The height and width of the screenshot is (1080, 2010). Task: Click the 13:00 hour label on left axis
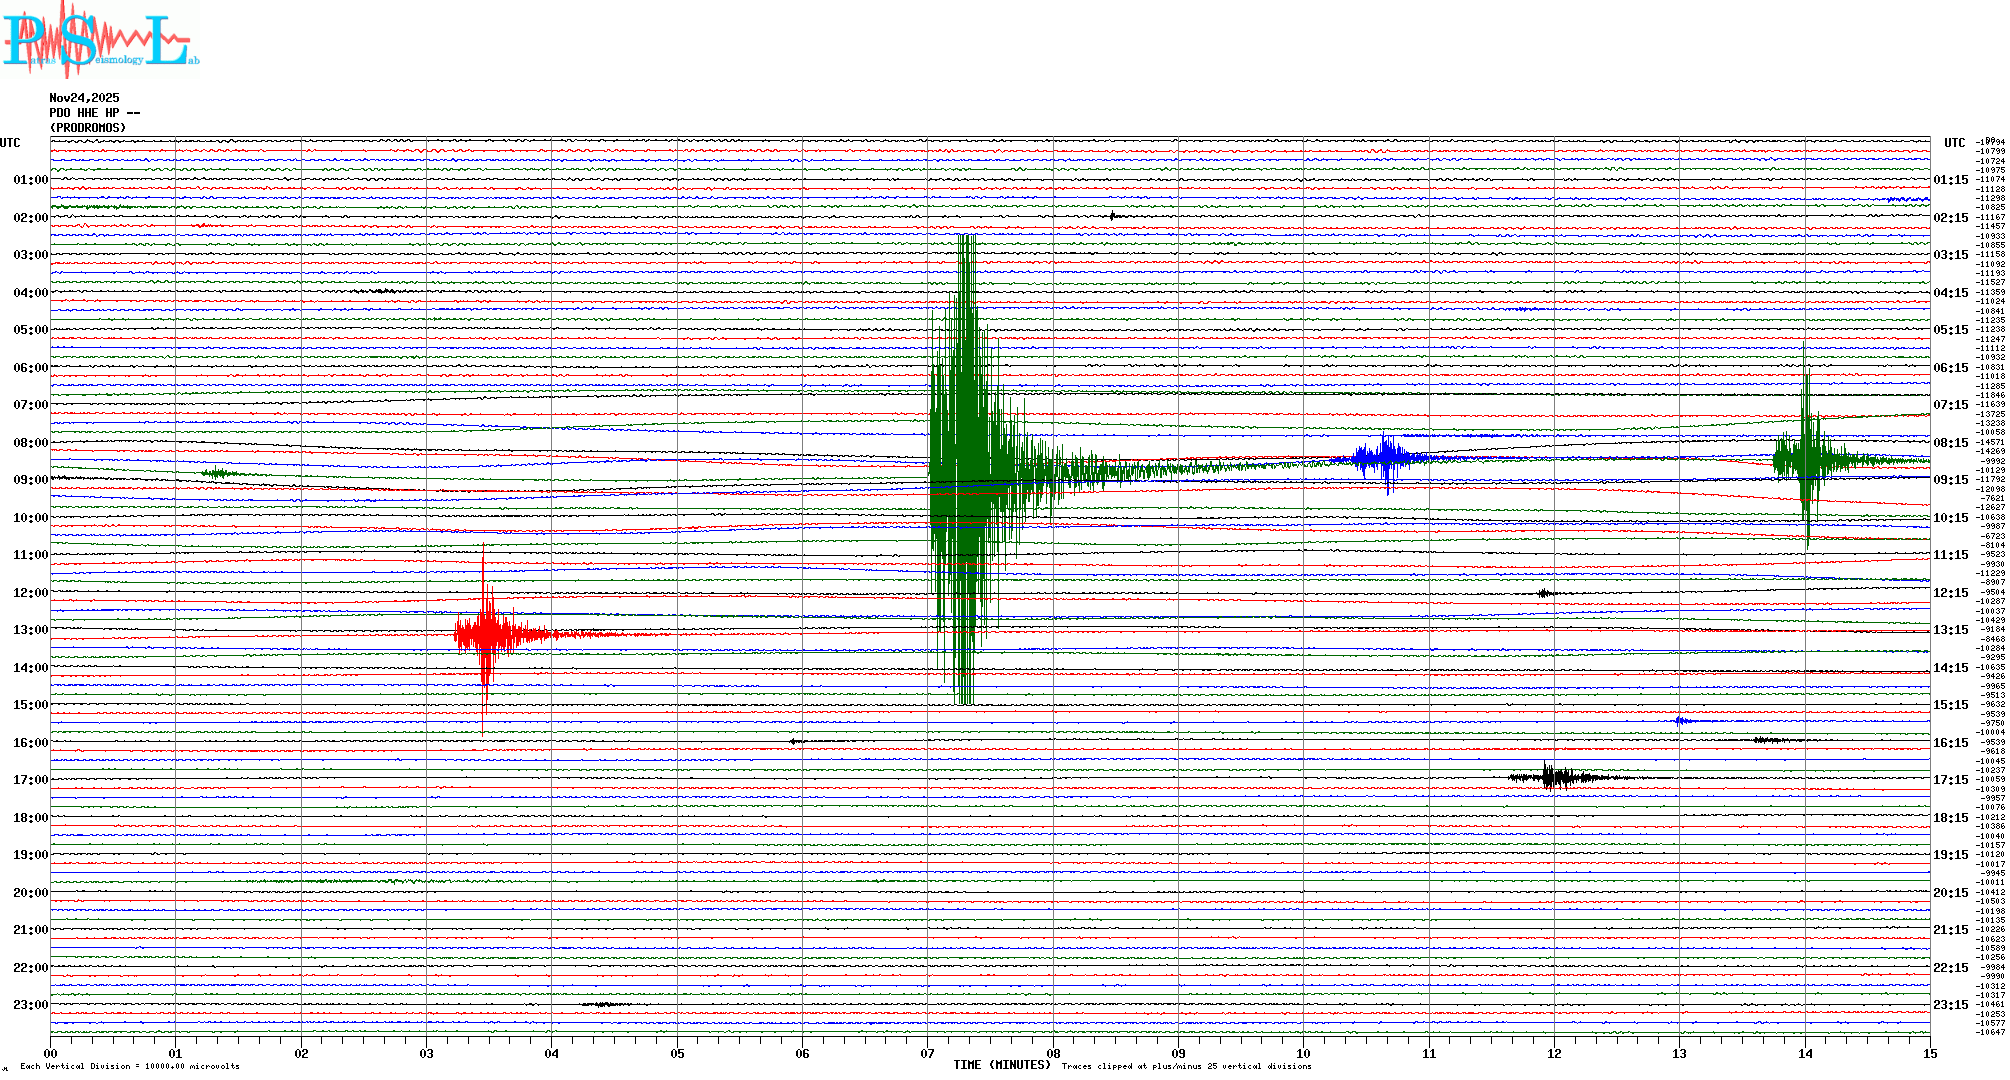pos(30,630)
